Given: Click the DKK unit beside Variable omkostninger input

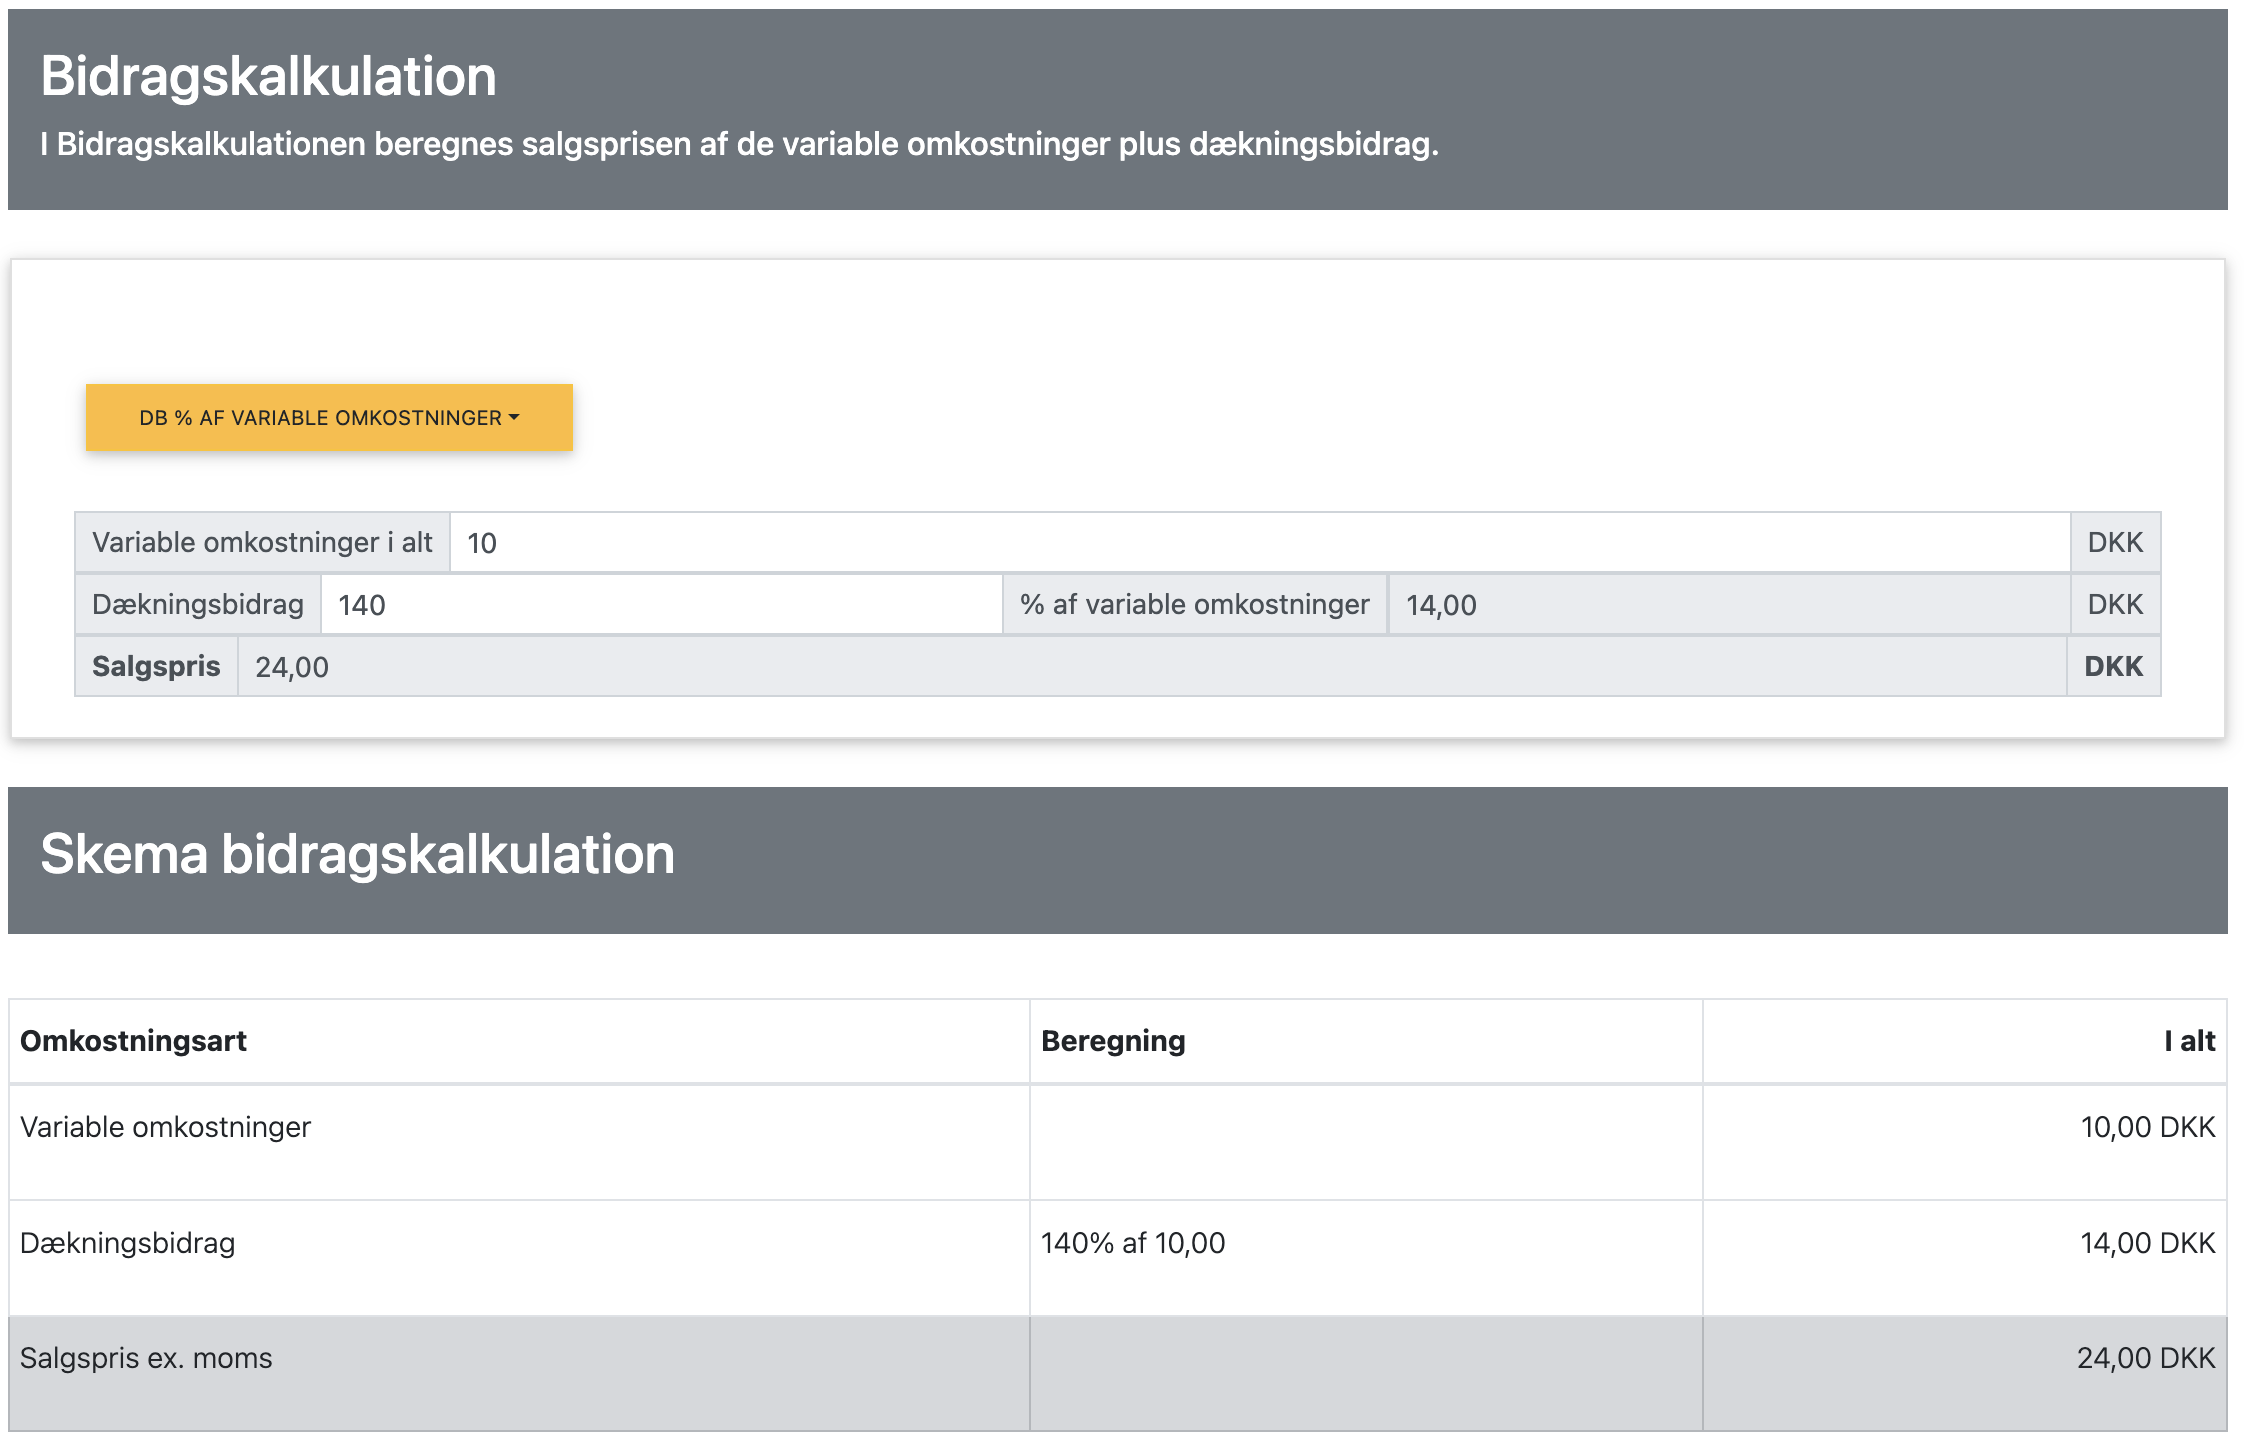Looking at the screenshot, I should (2115, 543).
